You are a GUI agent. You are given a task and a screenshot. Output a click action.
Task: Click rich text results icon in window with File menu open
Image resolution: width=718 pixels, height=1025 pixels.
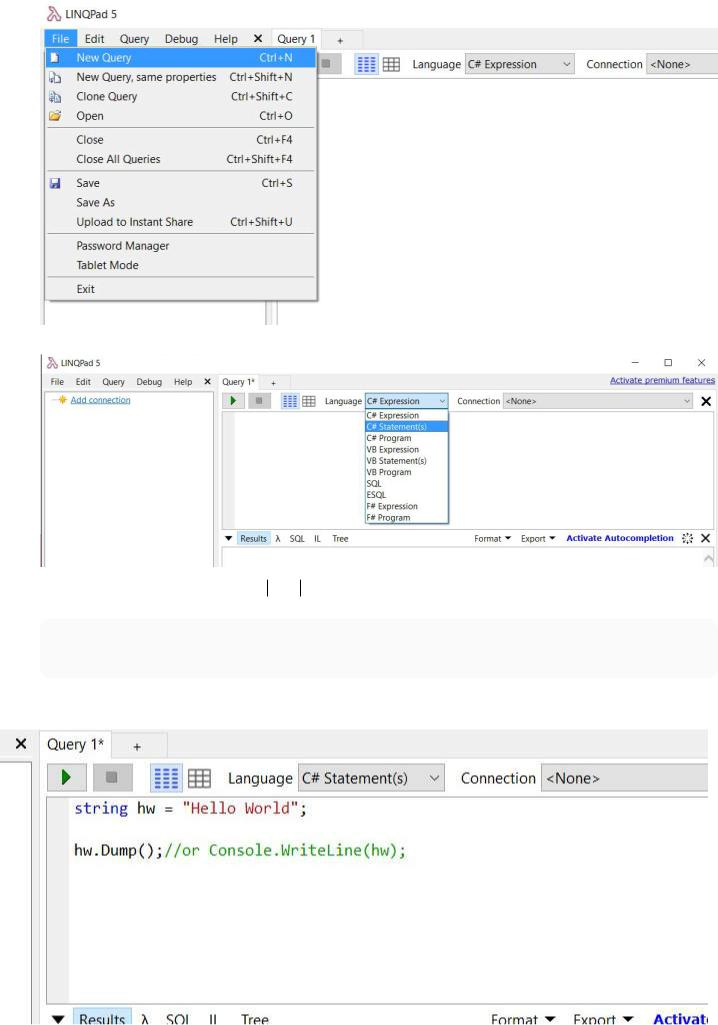click(x=366, y=64)
